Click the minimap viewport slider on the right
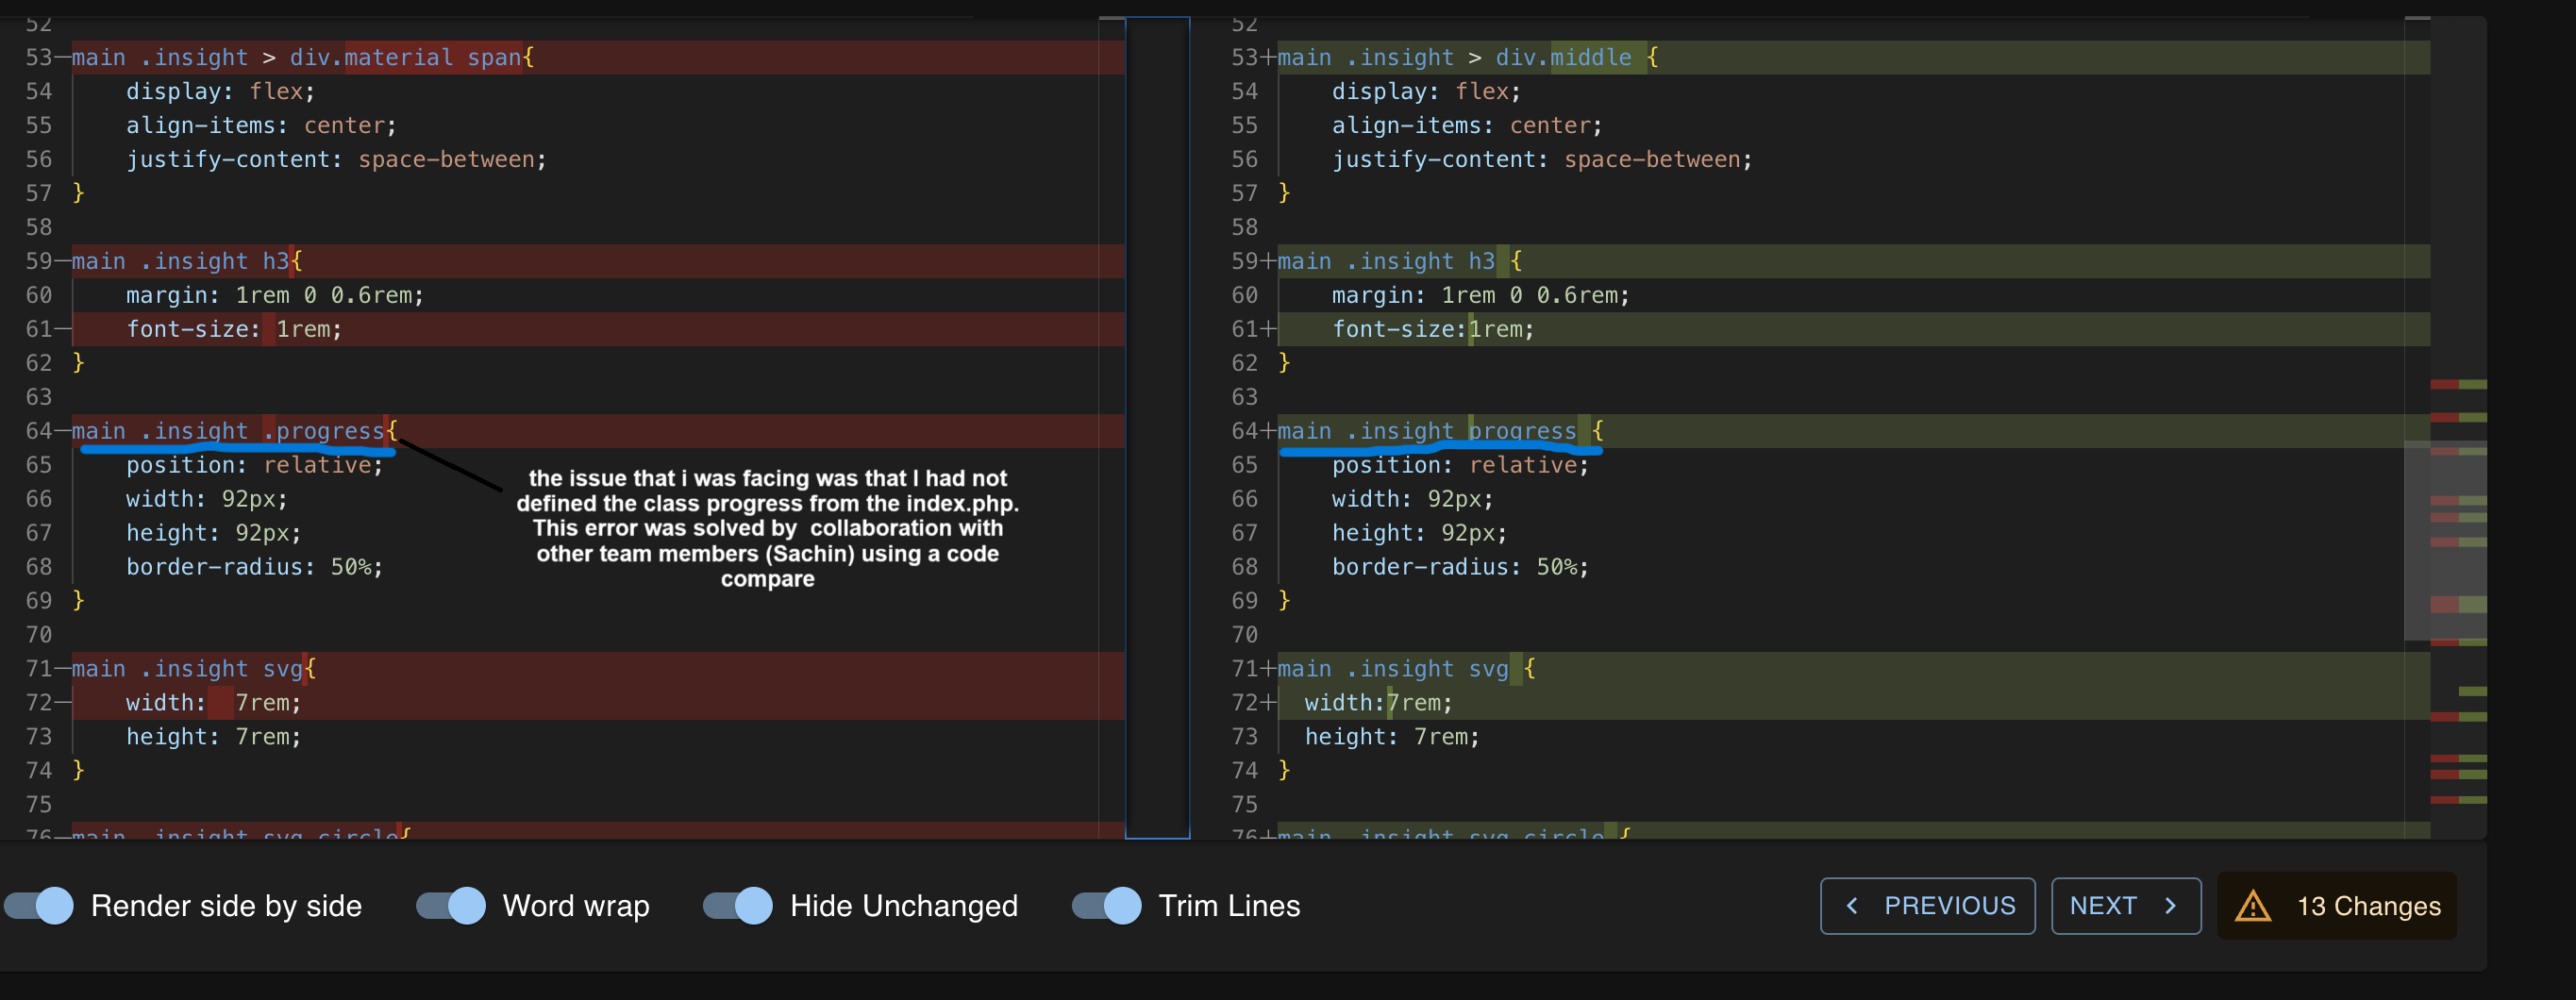The image size is (2576, 1000). pos(2444,540)
